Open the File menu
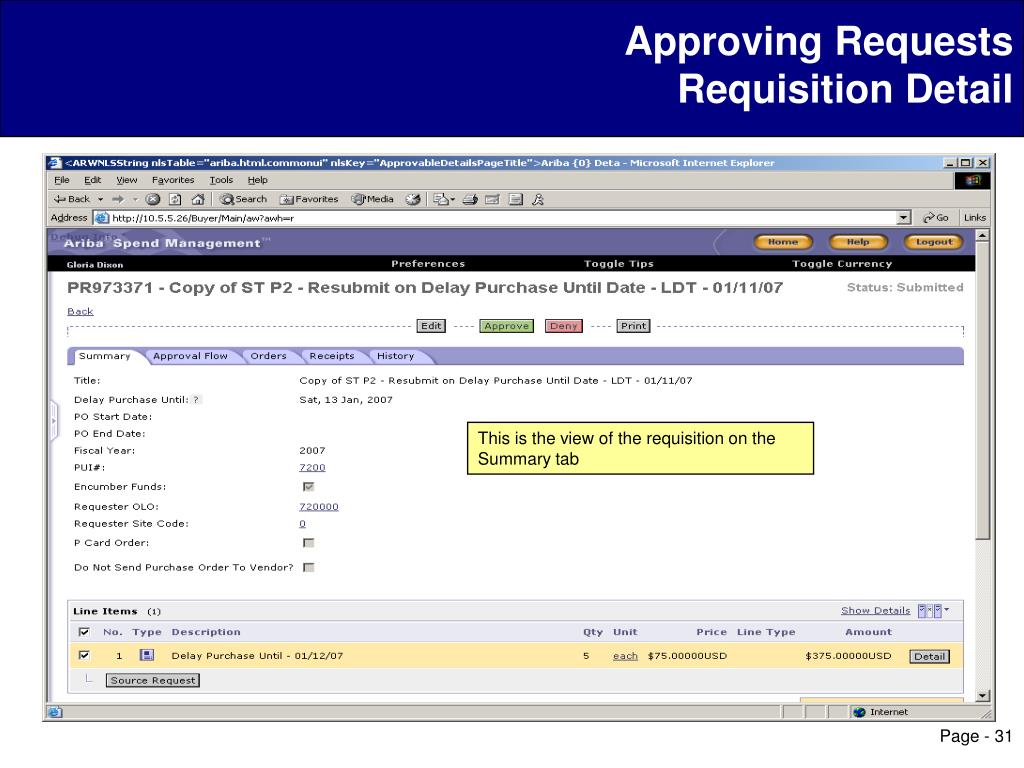 tap(61, 180)
